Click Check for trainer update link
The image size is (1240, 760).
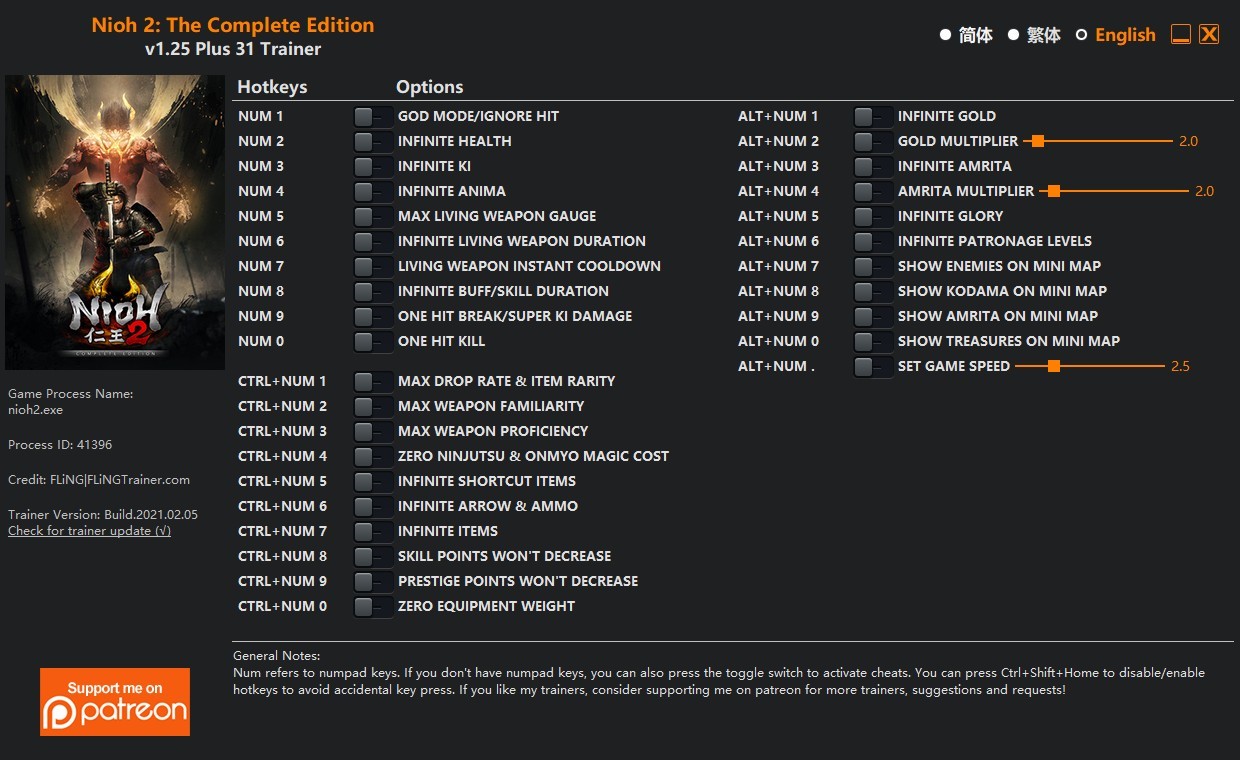click(89, 531)
